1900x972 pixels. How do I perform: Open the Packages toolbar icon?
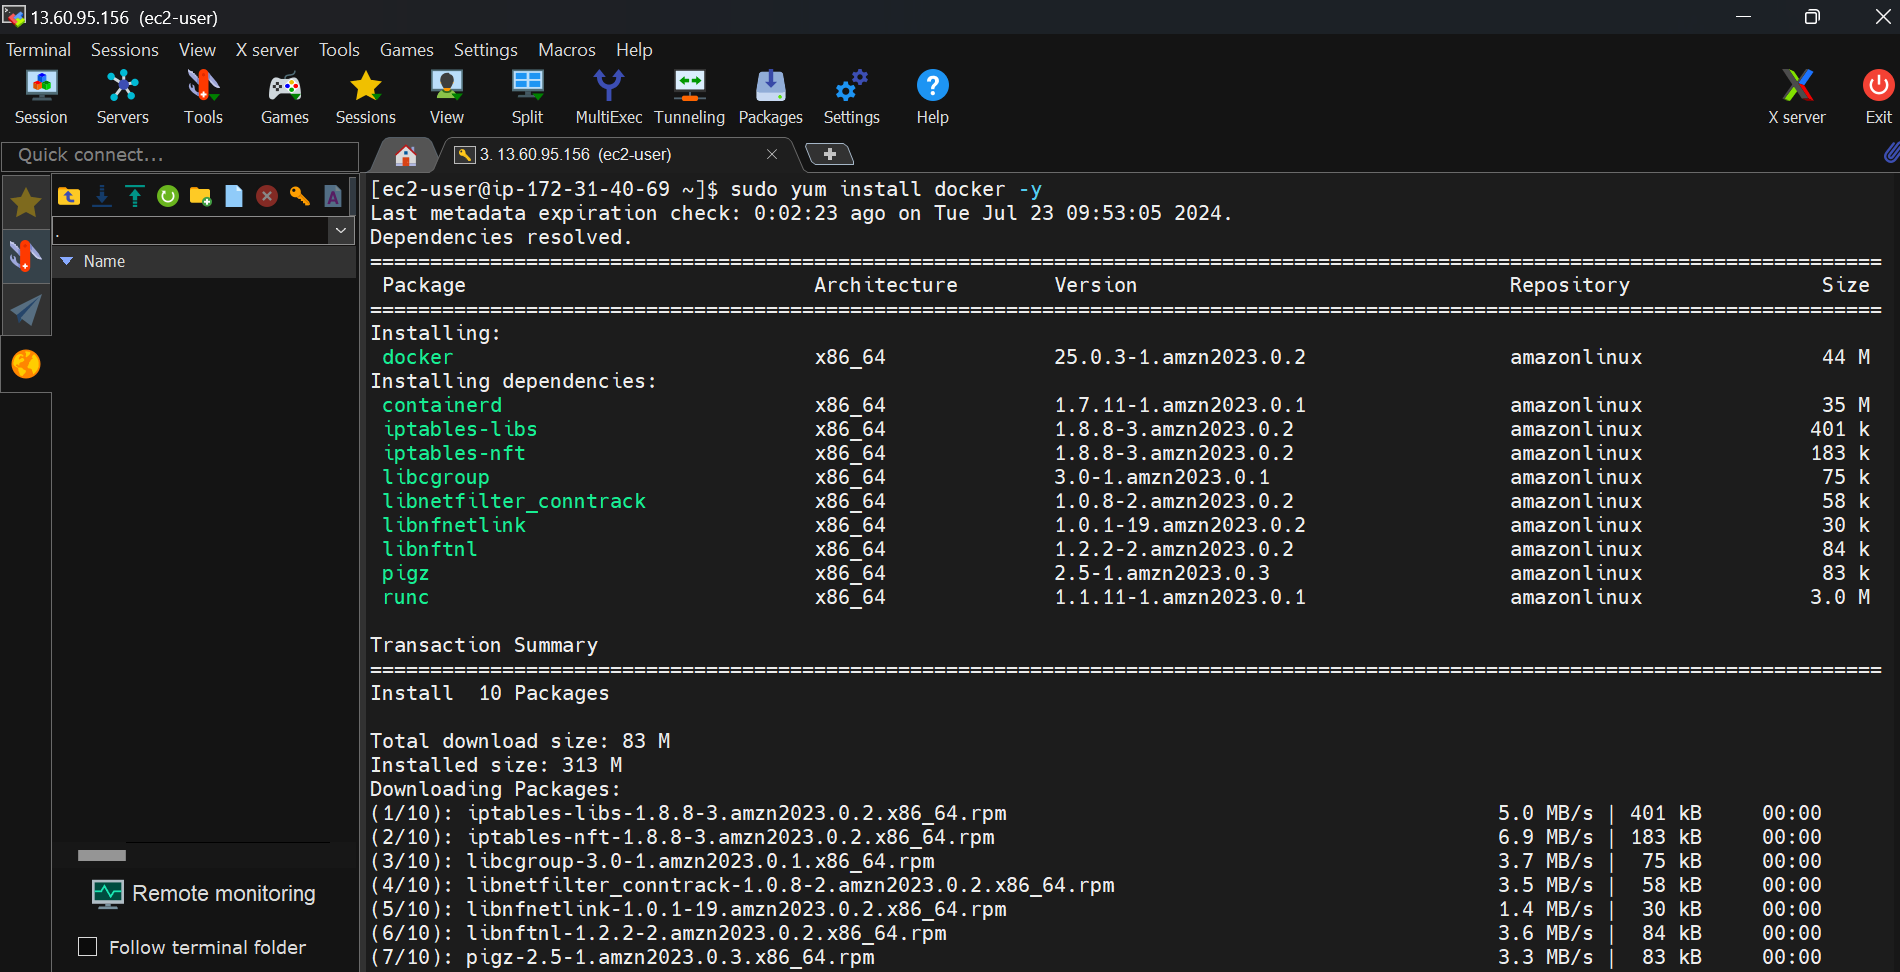(770, 97)
